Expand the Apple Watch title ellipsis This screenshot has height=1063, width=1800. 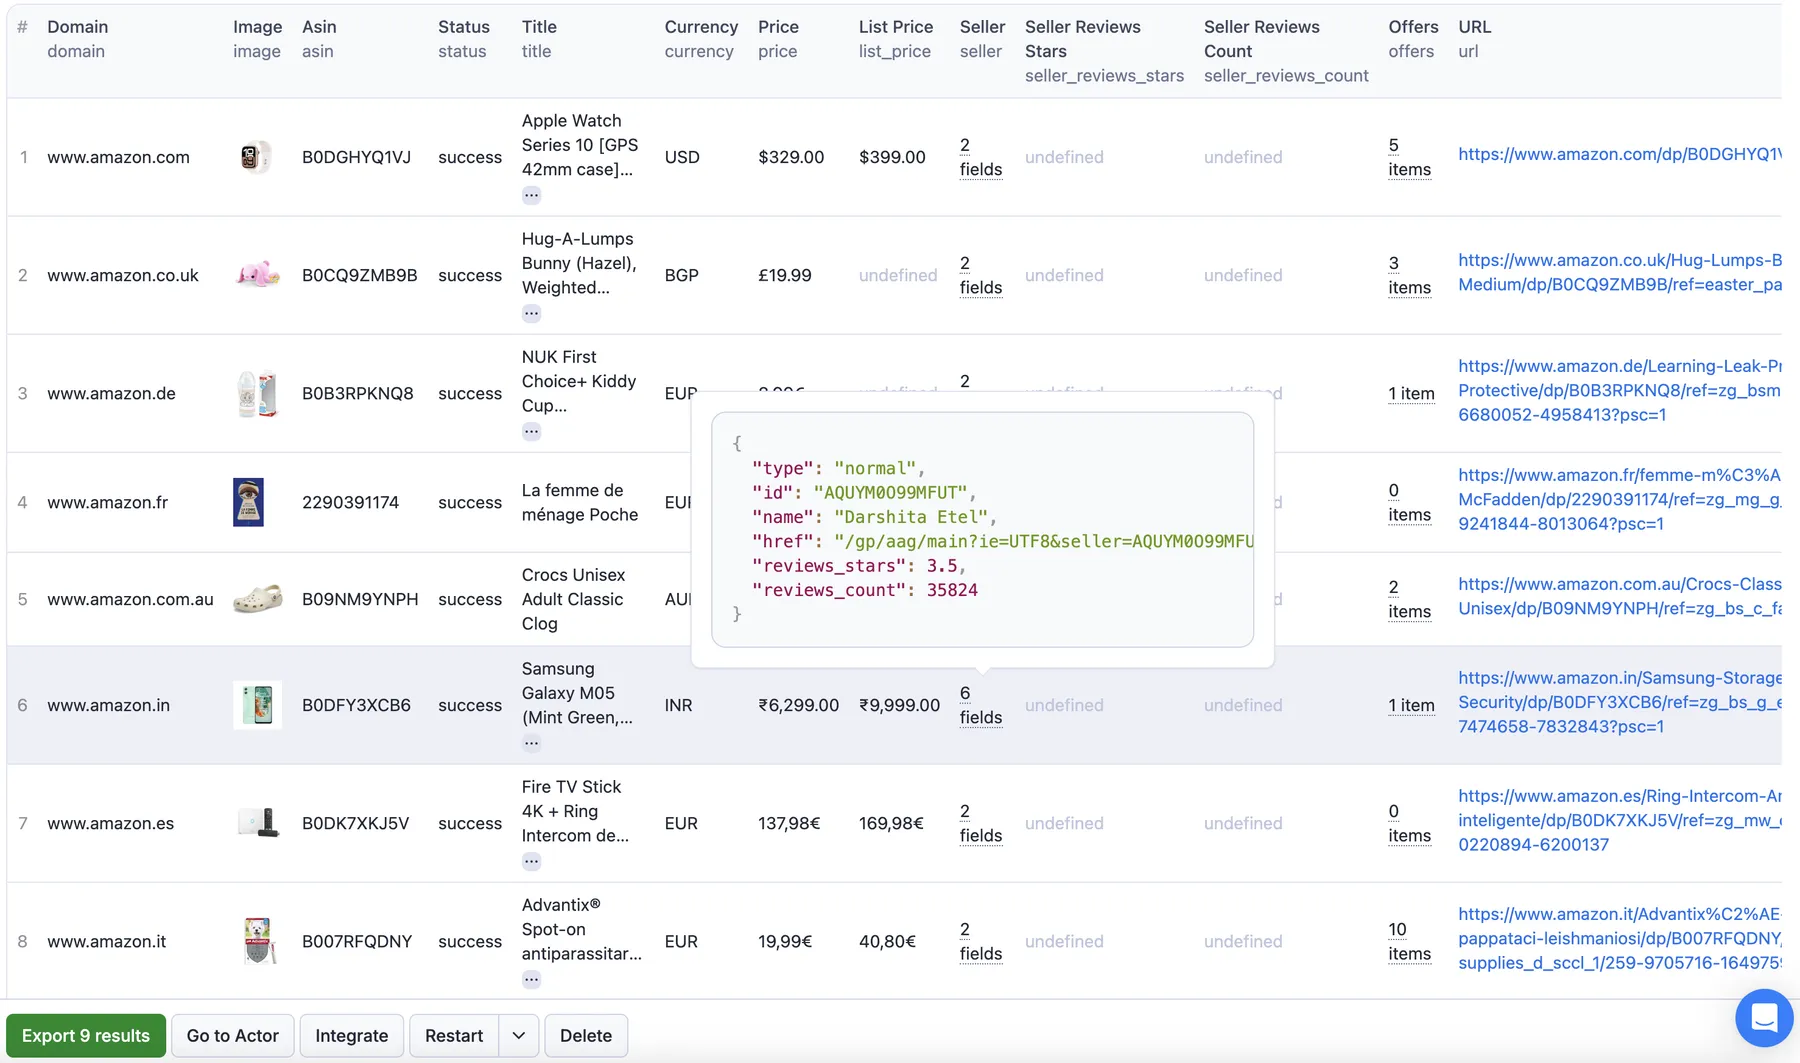click(x=531, y=195)
